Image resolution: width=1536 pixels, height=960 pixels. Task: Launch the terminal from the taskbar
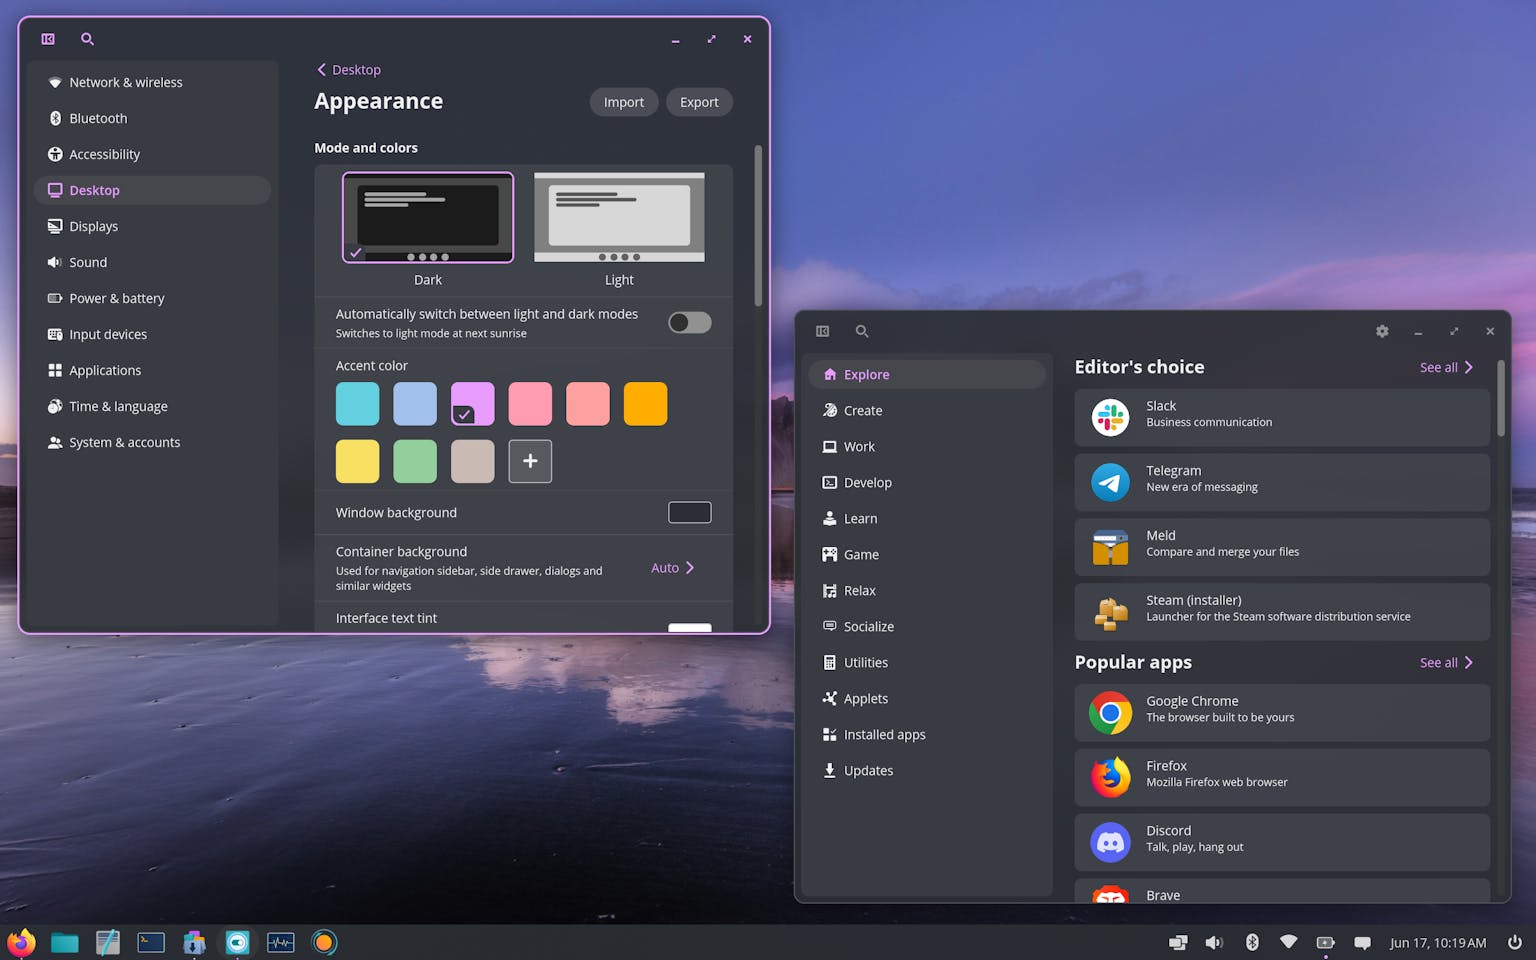click(151, 942)
